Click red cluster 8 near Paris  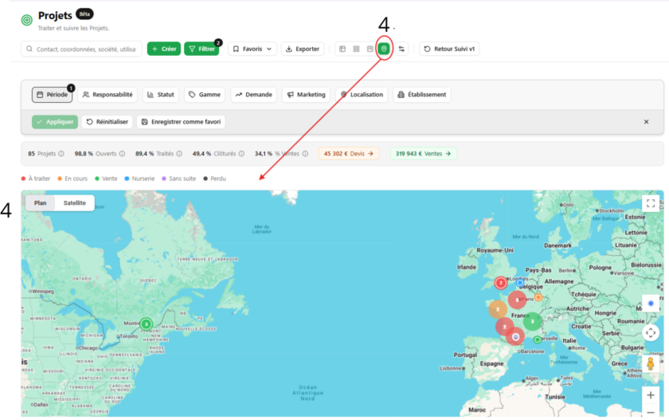click(x=517, y=300)
